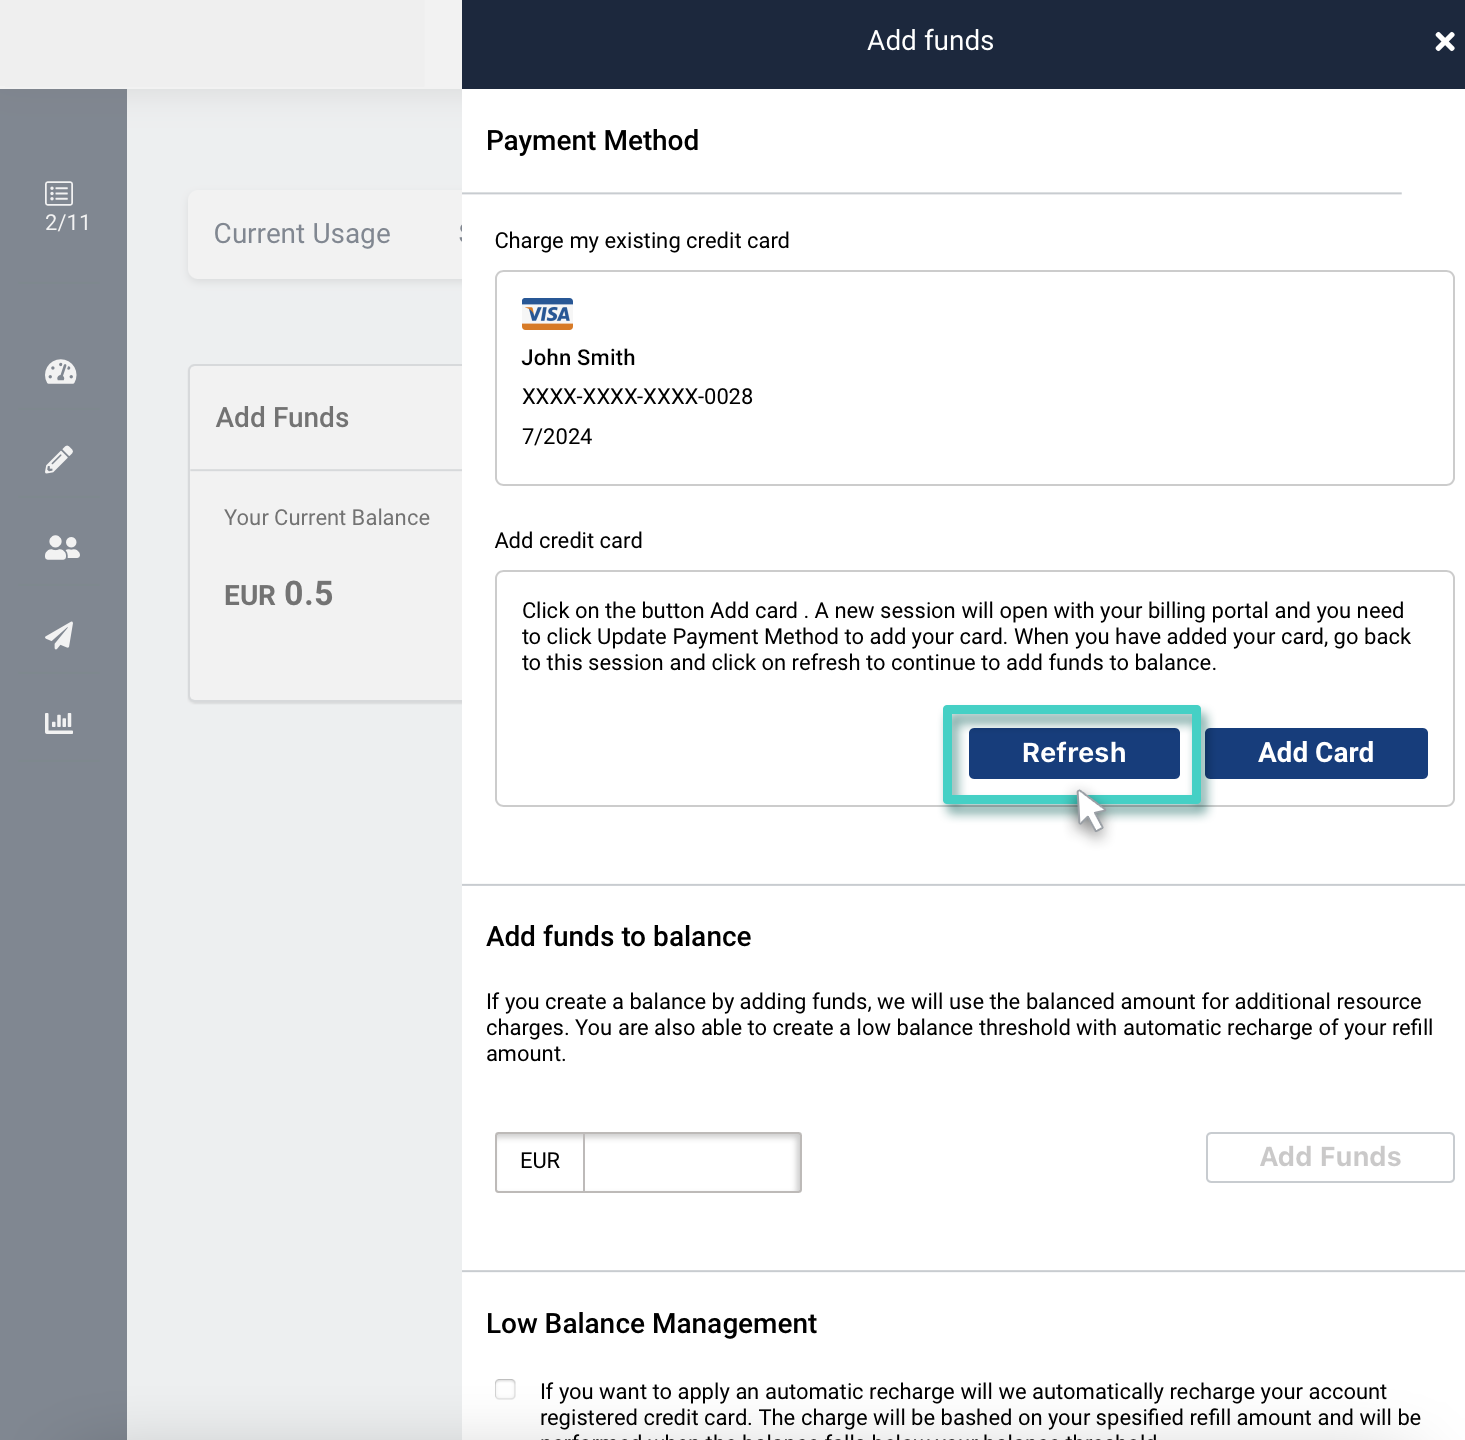Click the Add Card button
Image resolution: width=1465 pixels, height=1440 pixels.
(1316, 753)
